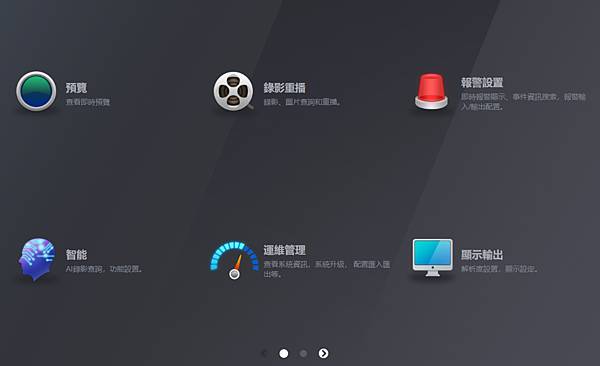Open the AI head 智能 icon
This screenshot has width=600, height=366.
[x=37, y=260]
